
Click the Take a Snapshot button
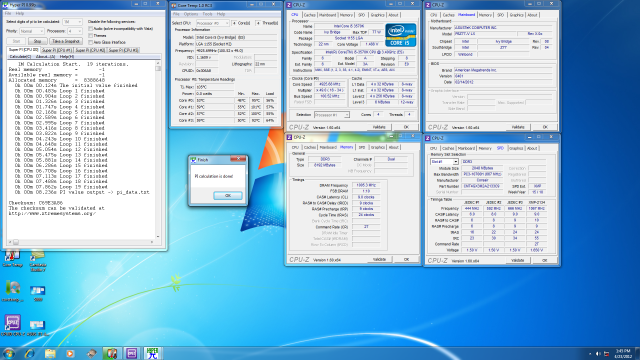click(x=66, y=41)
